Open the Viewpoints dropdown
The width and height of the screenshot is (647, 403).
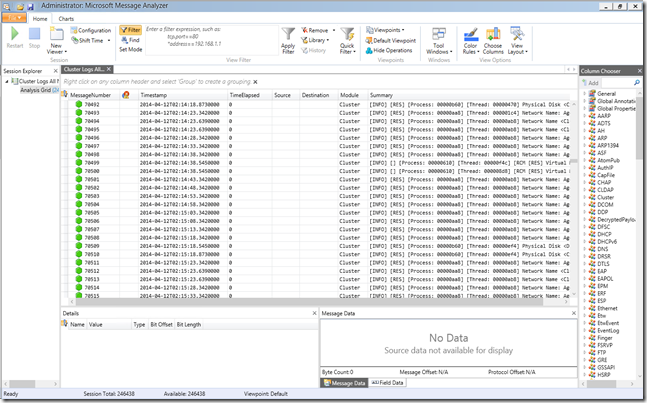click(384, 30)
